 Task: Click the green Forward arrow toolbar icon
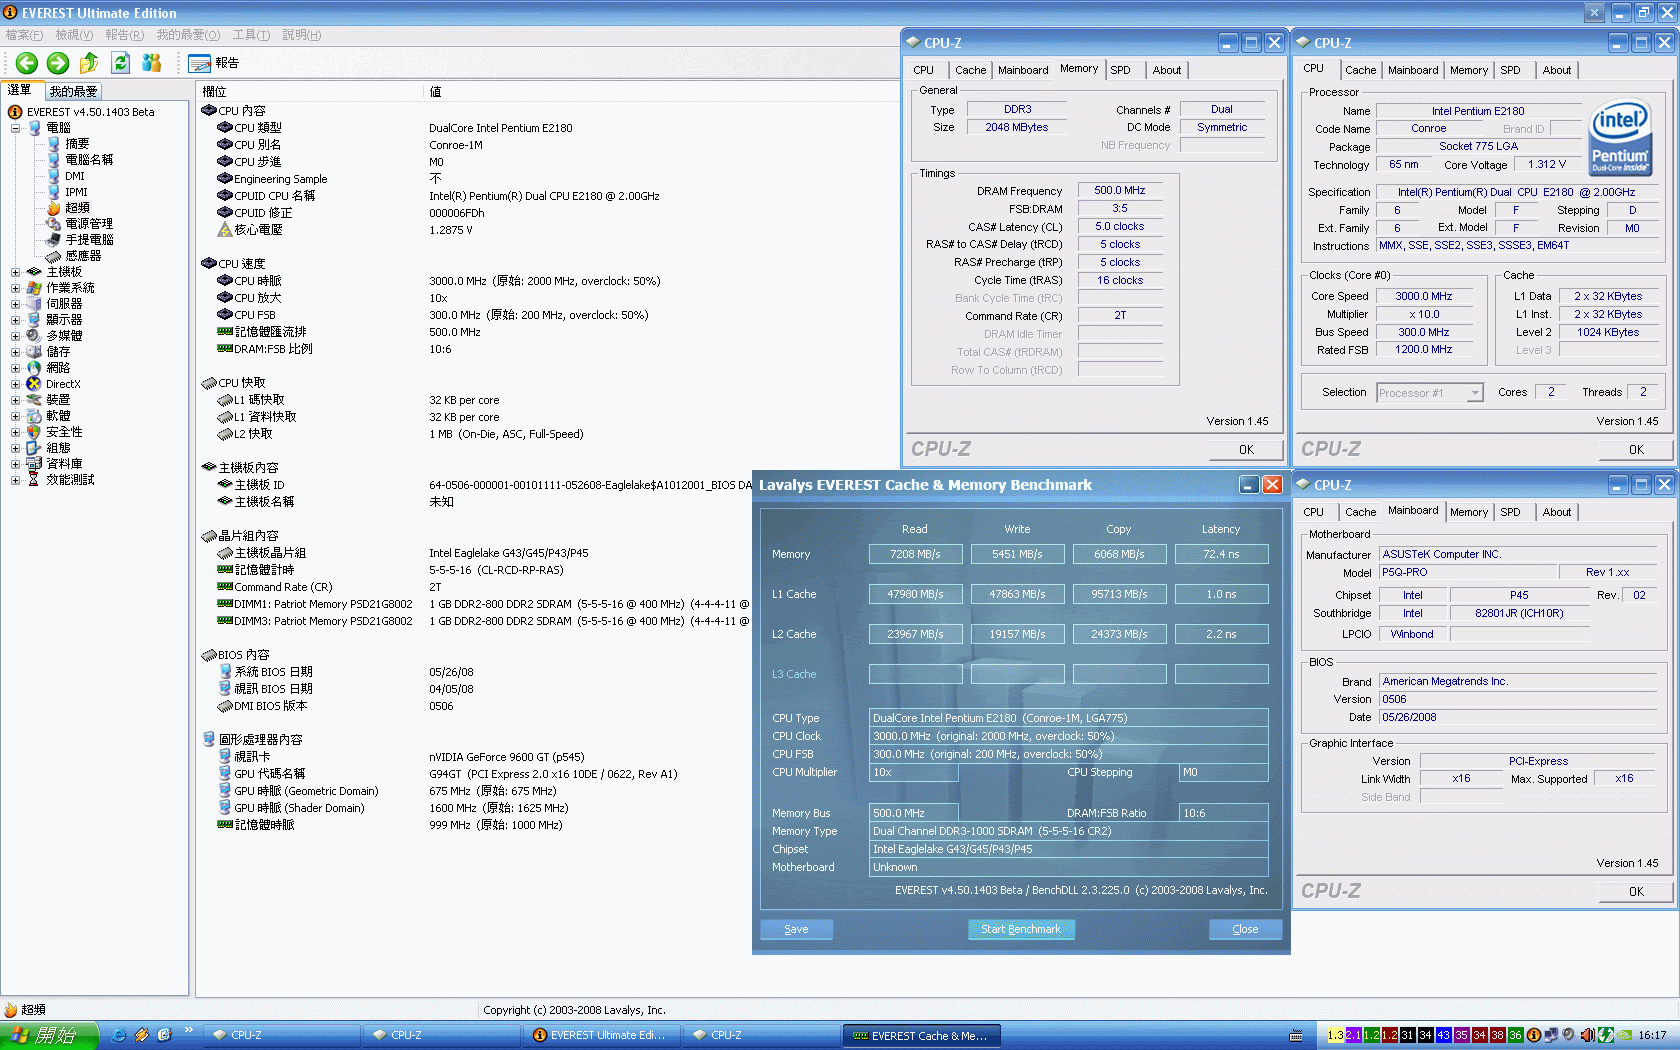(58, 63)
